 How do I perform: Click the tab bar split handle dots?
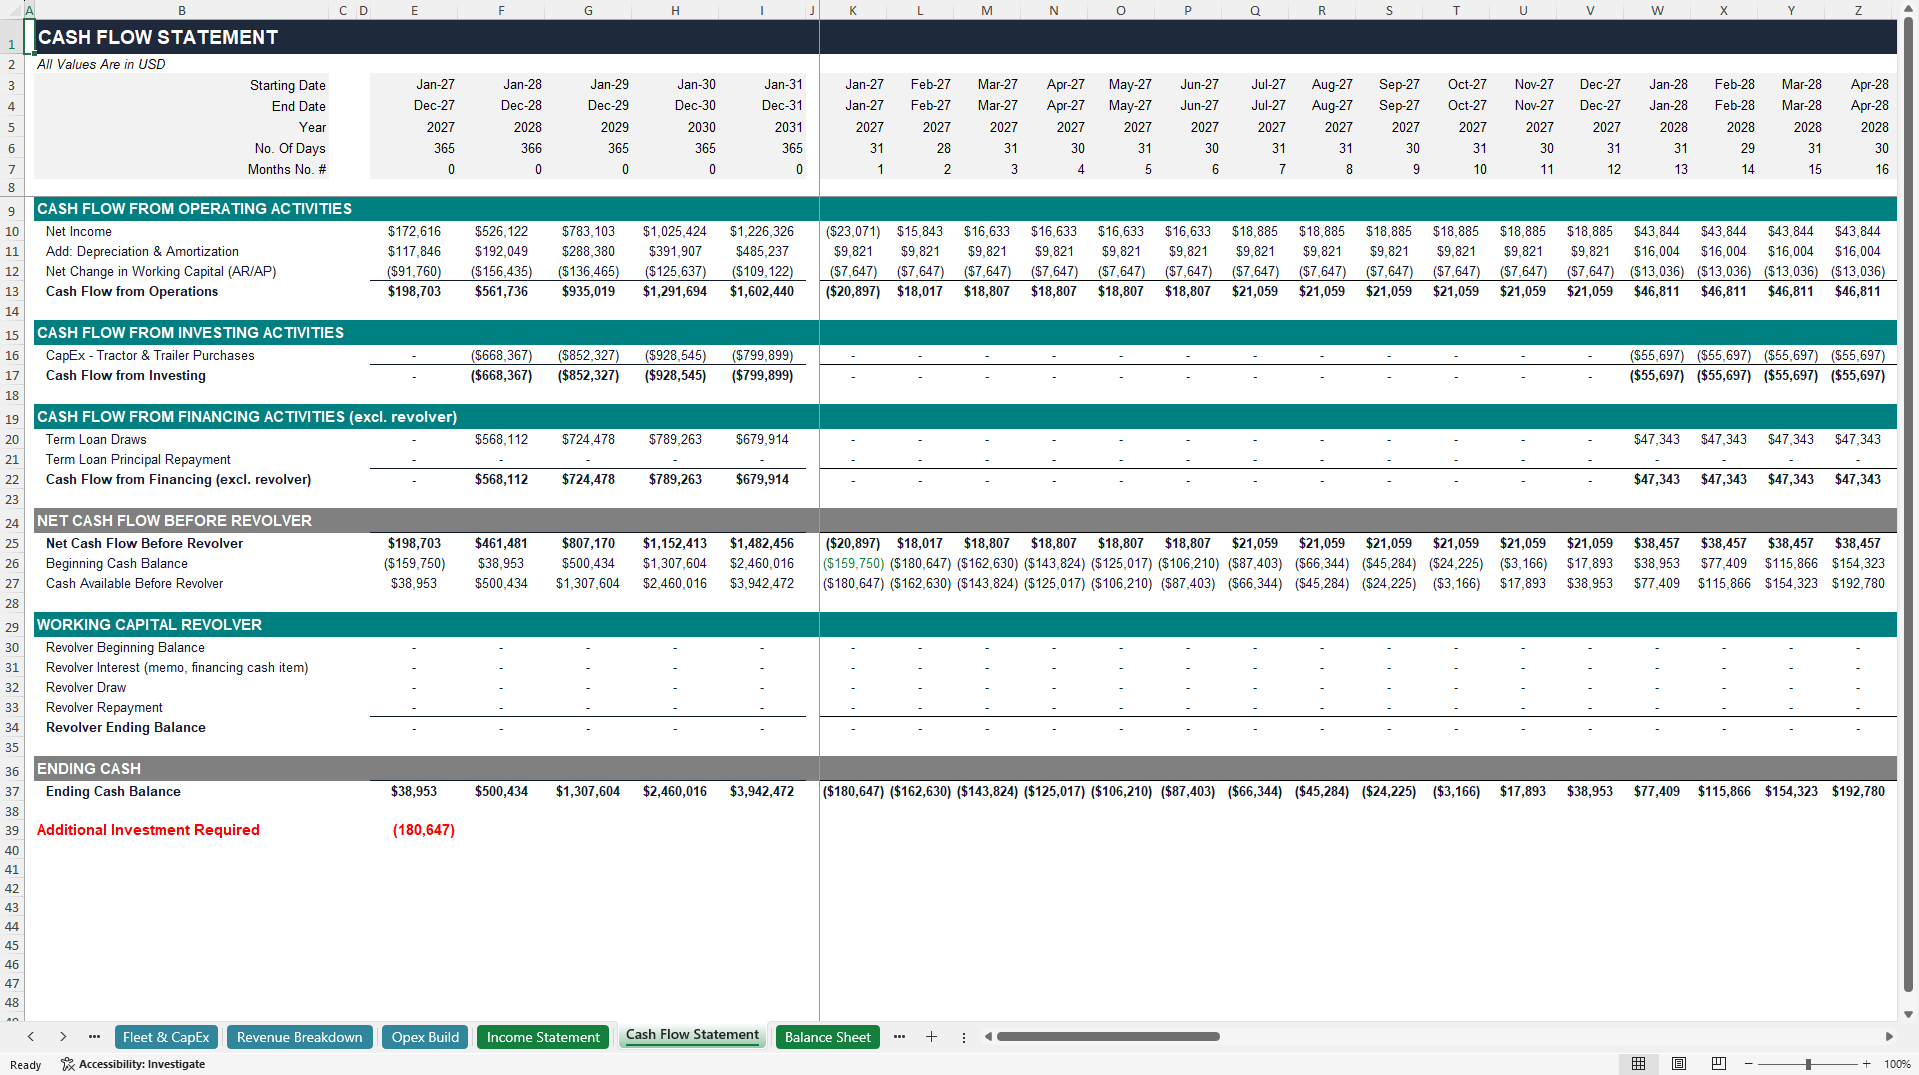964,1037
